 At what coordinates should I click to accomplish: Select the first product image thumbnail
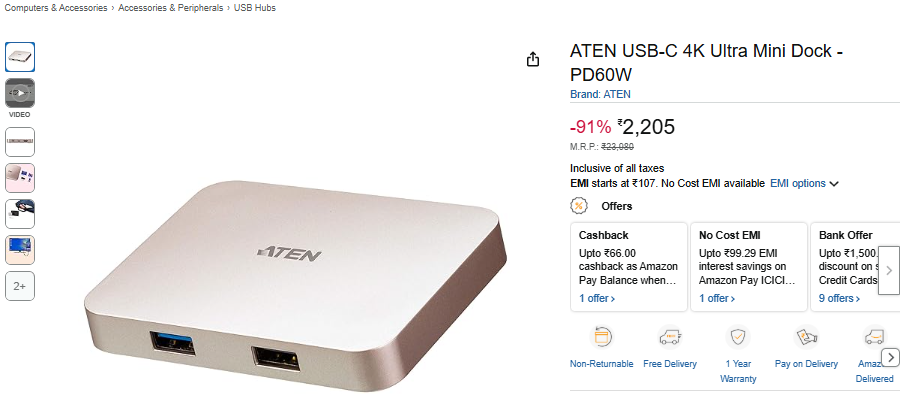coord(20,57)
